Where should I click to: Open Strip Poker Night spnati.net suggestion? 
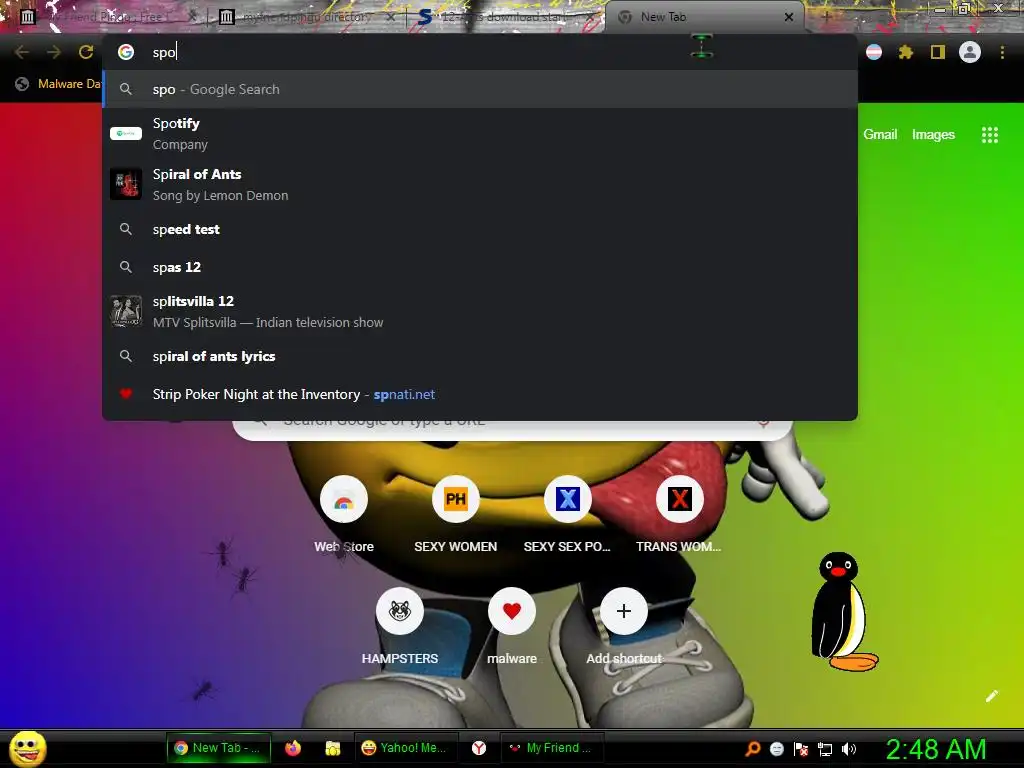click(x=480, y=394)
